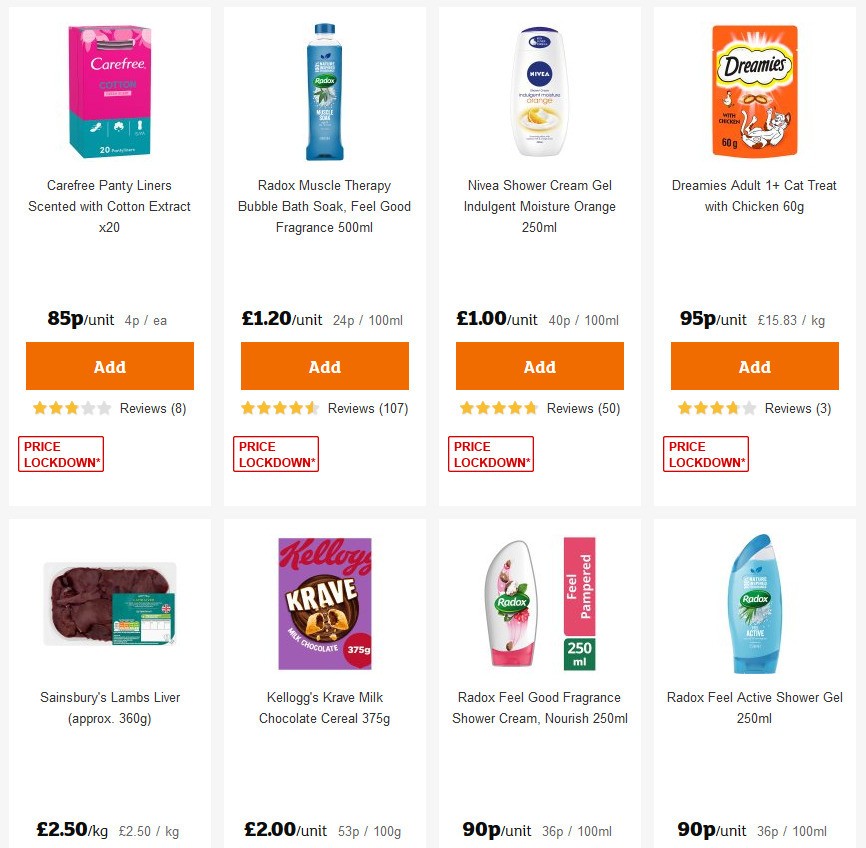
Task: View the Radox Muscle Therapy bottle image
Action: point(324,90)
